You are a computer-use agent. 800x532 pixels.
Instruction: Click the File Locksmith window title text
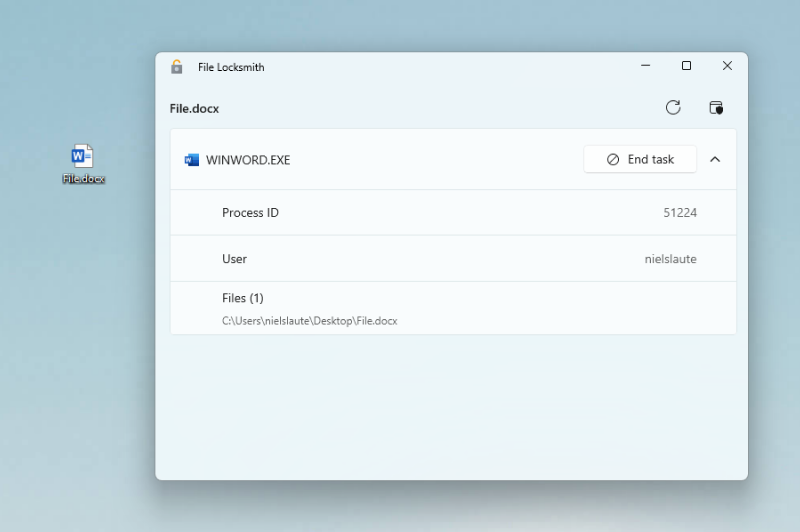(x=231, y=67)
